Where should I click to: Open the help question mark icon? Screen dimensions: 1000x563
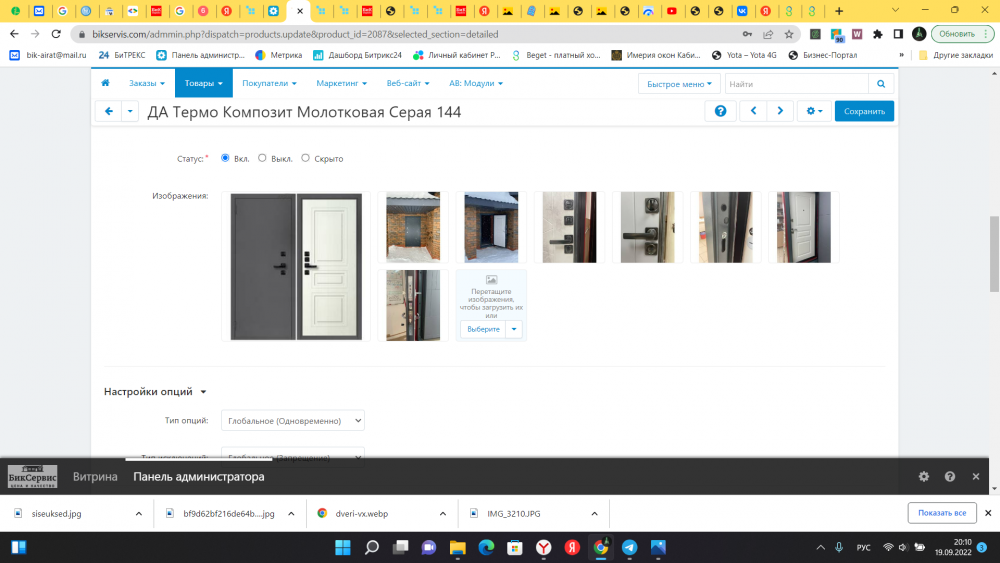tap(720, 111)
